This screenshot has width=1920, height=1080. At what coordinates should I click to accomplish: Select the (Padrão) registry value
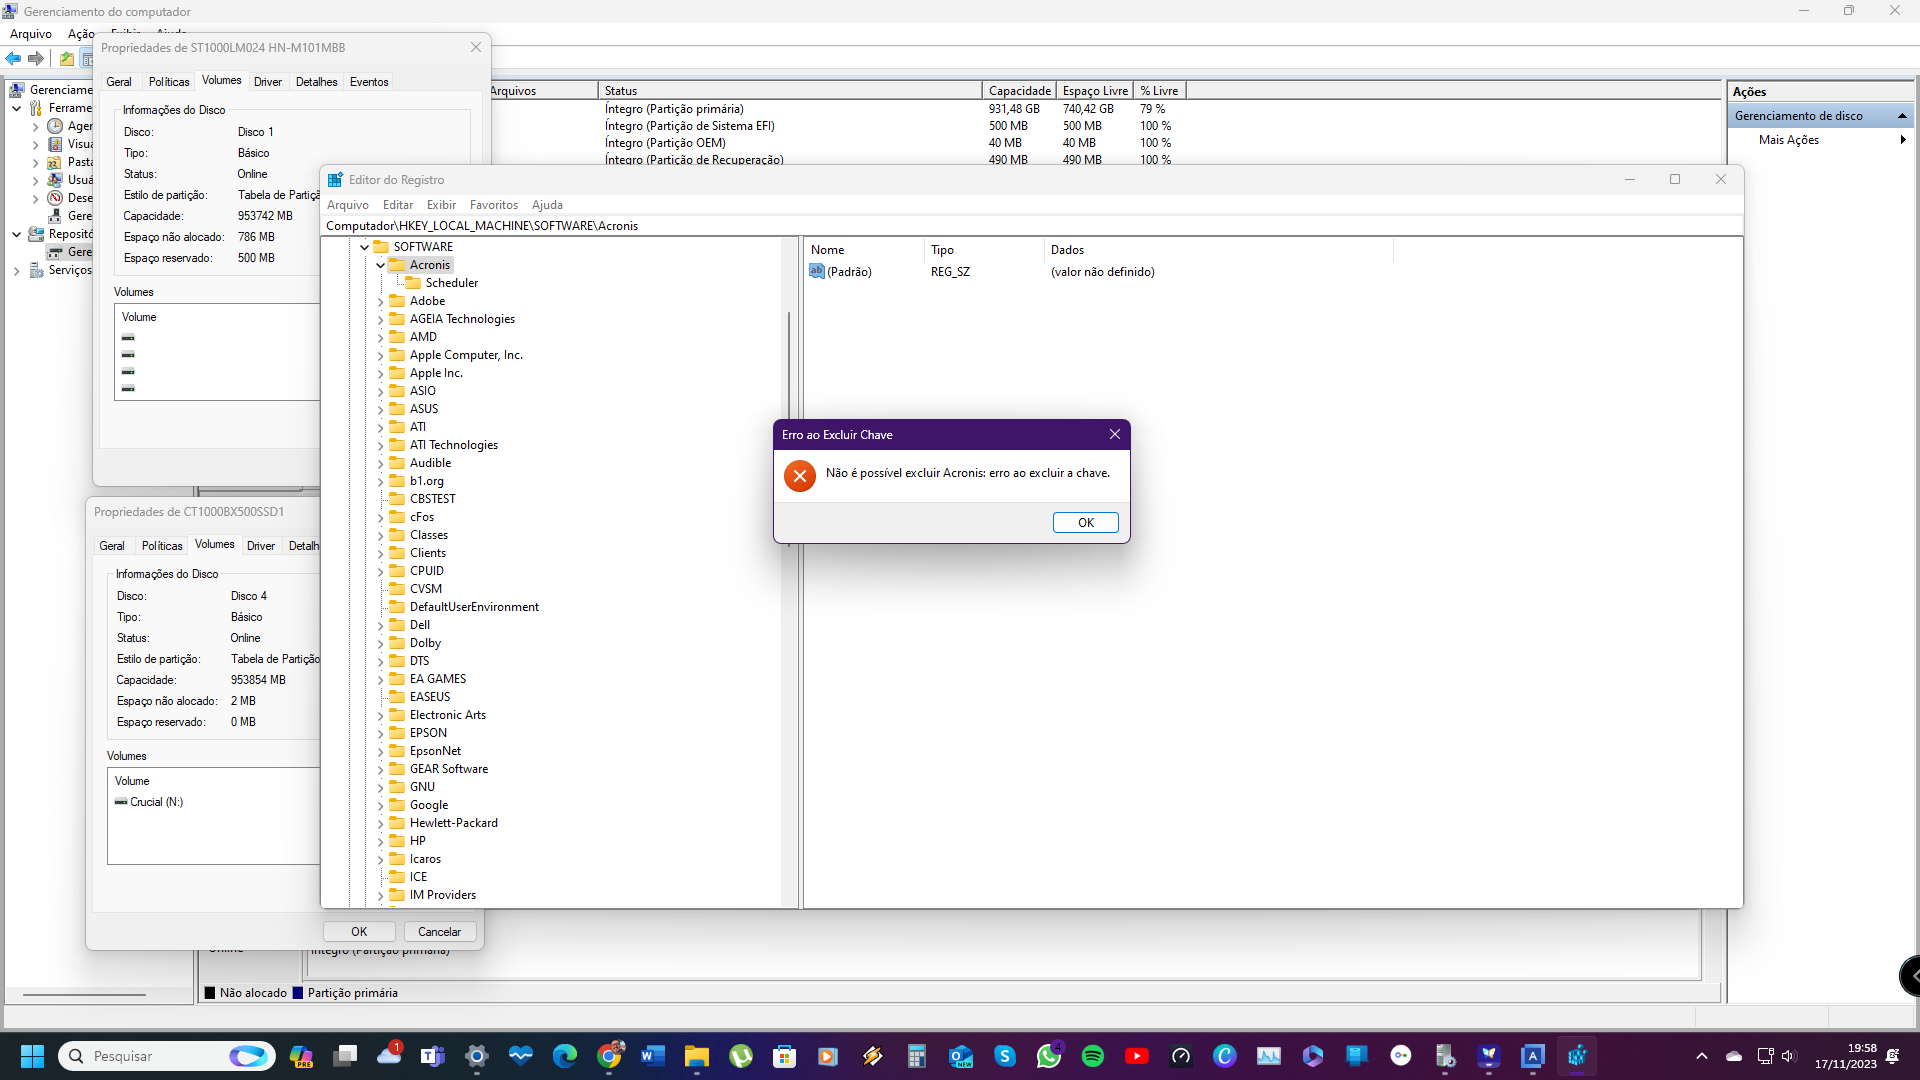[841, 272]
